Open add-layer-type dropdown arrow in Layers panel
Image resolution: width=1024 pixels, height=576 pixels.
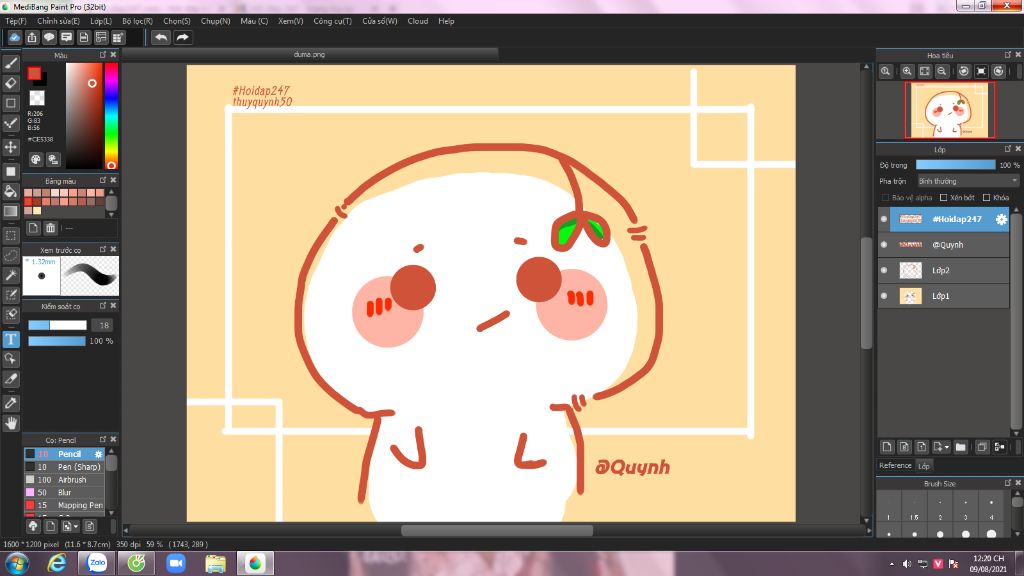coord(946,447)
